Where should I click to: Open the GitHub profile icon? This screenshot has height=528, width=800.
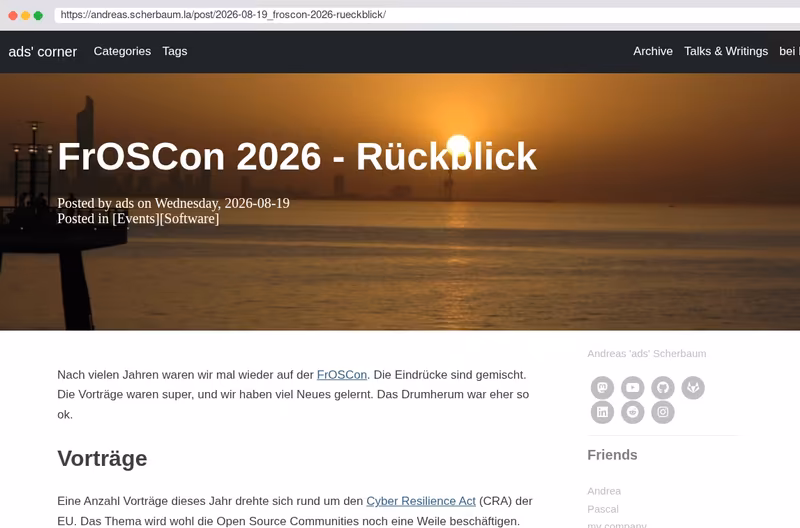pyautogui.click(x=663, y=388)
